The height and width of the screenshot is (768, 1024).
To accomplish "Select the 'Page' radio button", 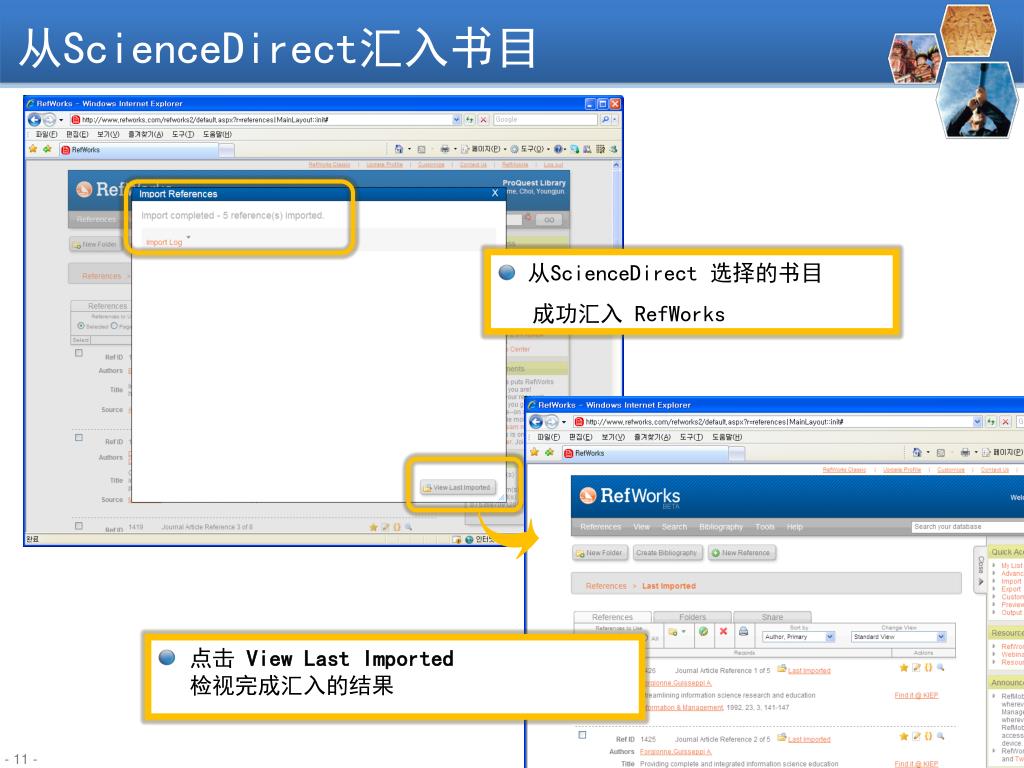I will [114, 325].
